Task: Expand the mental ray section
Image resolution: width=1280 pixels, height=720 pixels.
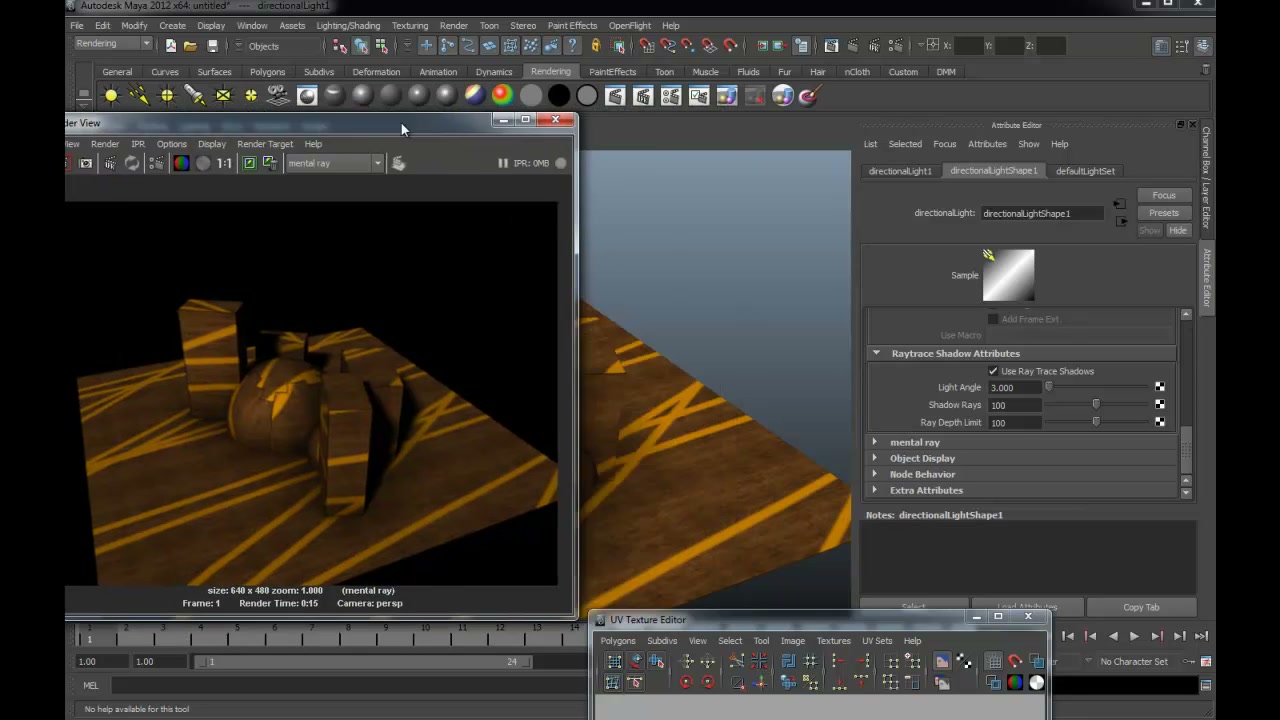Action: click(x=875, y=442)
